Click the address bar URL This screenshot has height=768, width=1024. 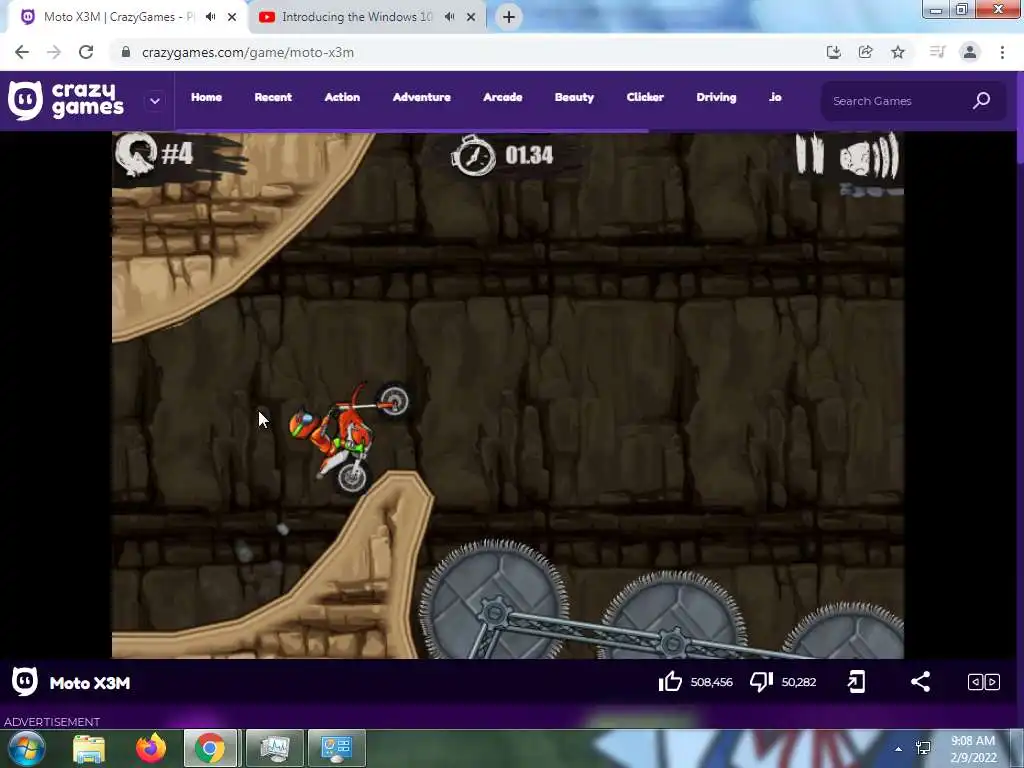[x=248, y=52]
